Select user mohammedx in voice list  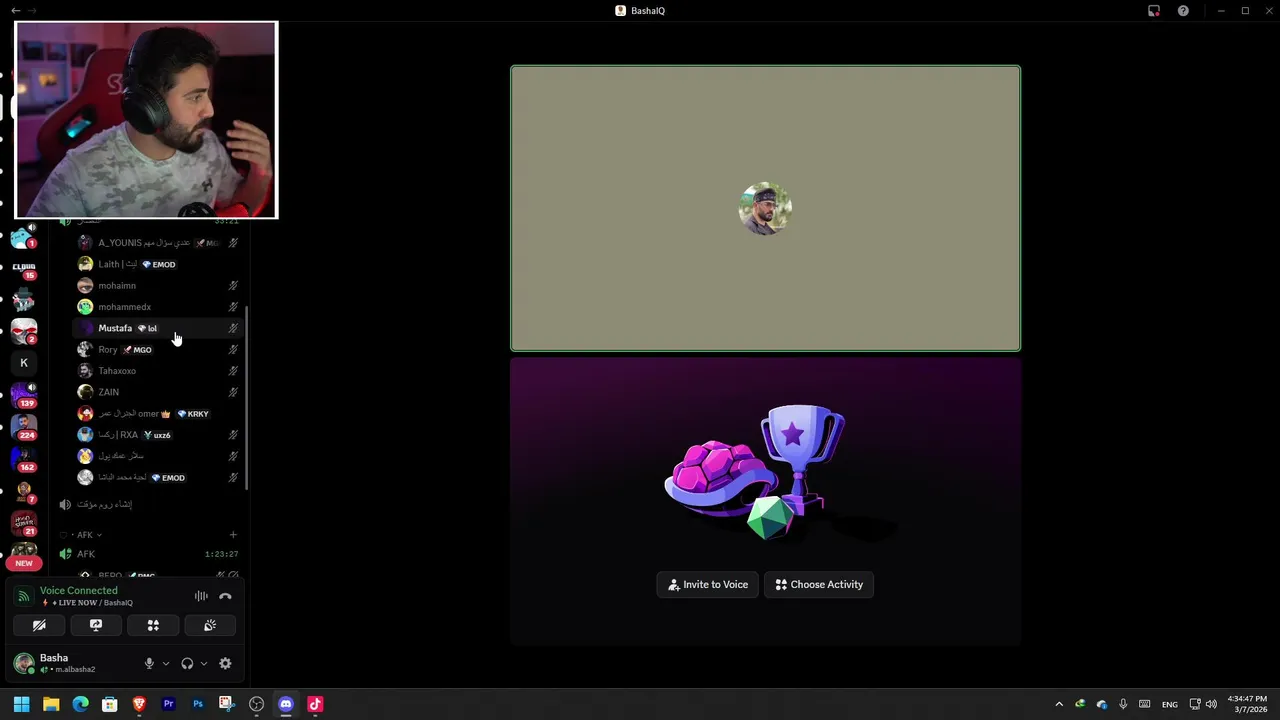coord(158,307)
